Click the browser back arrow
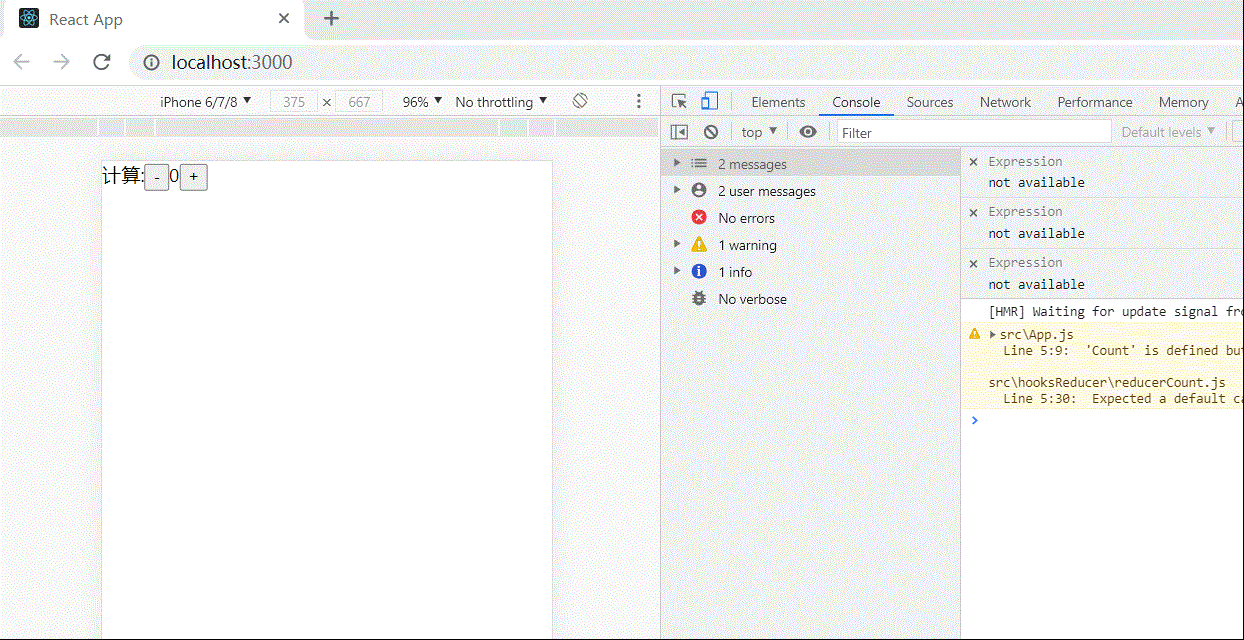The height and width of the screenshot is (640, 1244). tap(21, 62)
